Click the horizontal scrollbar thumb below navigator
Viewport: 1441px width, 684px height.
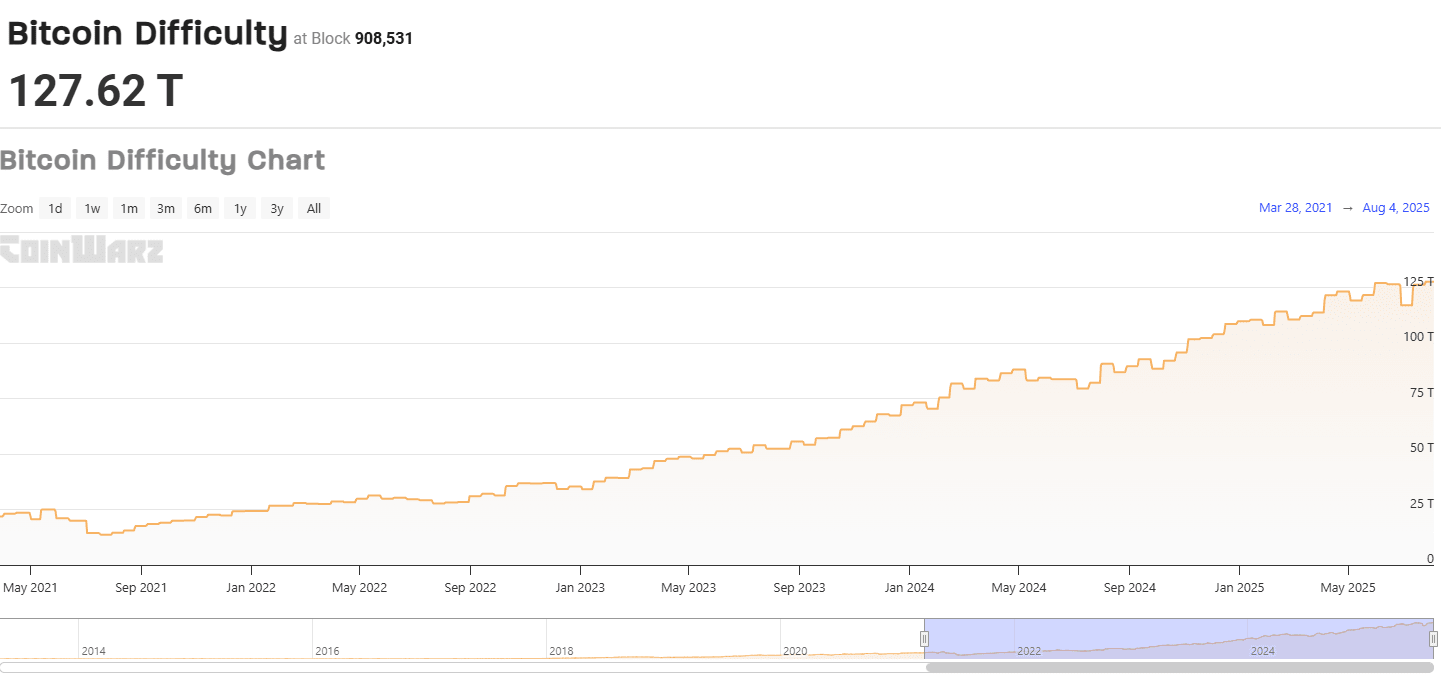[1180, 667]
